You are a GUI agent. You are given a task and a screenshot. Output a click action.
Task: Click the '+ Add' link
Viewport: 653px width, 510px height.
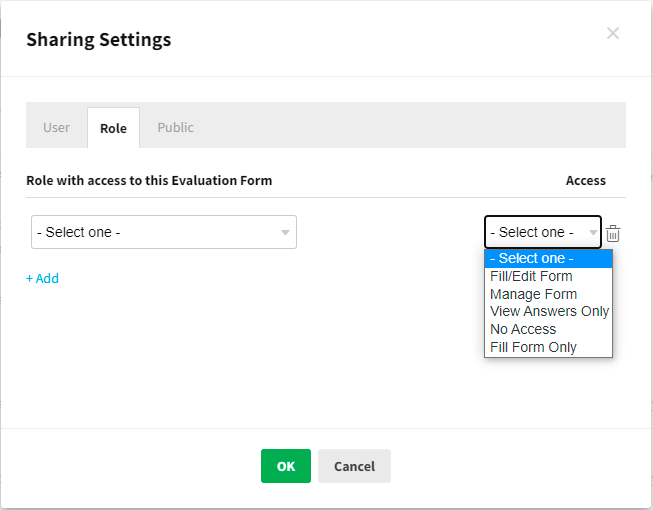[x=42, y=279]
